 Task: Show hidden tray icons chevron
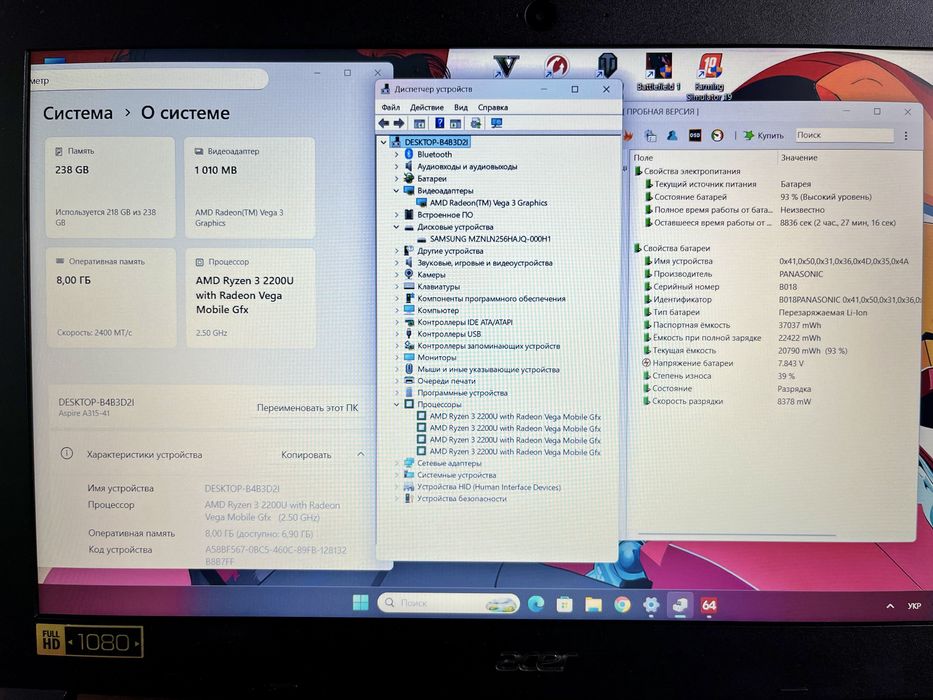[x=890, y=606]
